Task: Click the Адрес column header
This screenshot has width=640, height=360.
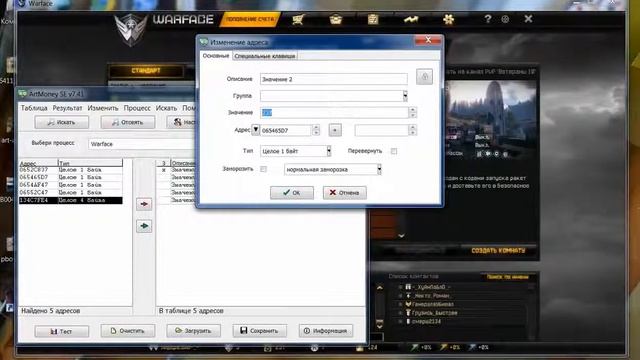Action: pos(38,163)
